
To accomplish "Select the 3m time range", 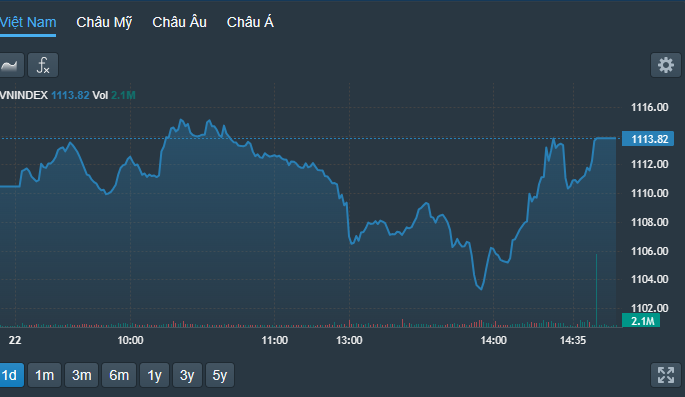I will coord(82,375).
